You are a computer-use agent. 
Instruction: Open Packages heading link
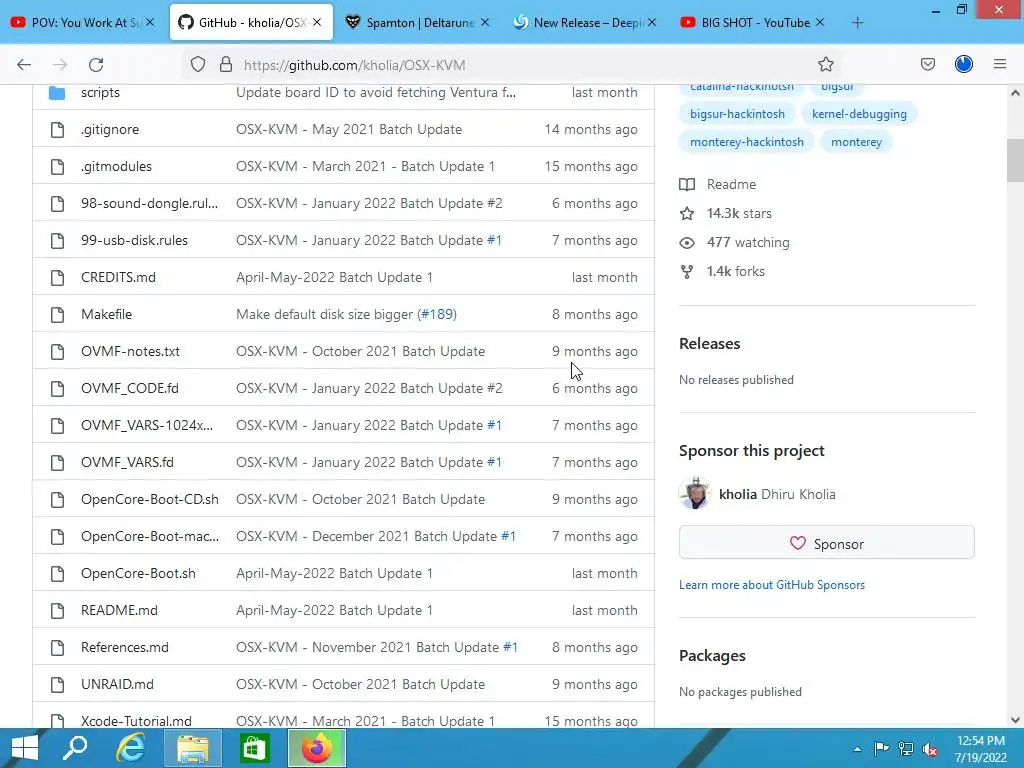(712, 656)
